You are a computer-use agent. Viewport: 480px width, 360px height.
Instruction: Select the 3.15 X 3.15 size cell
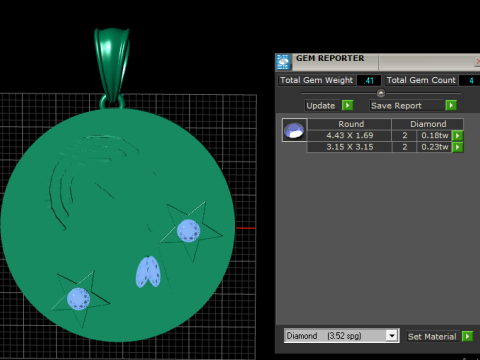tap(349, 147)
